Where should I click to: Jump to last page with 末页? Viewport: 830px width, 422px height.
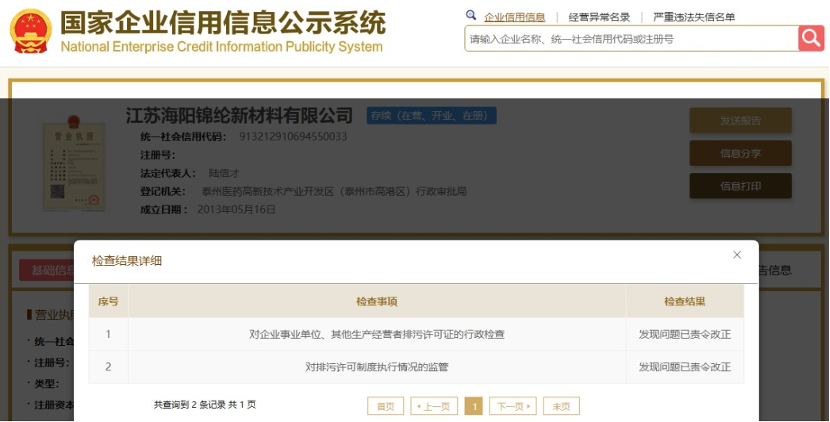coord(561,406)
